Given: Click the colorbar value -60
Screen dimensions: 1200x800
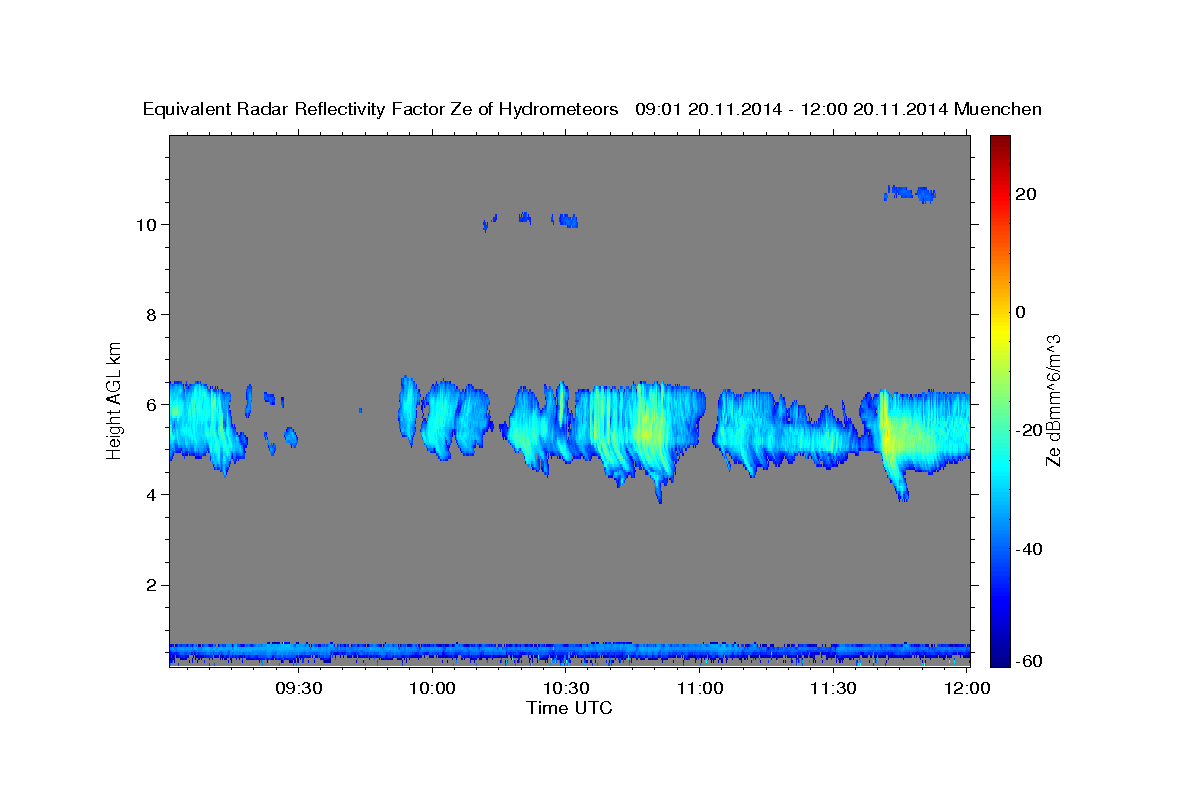Looking at the screenshot, I should (x=1029, y=661).
